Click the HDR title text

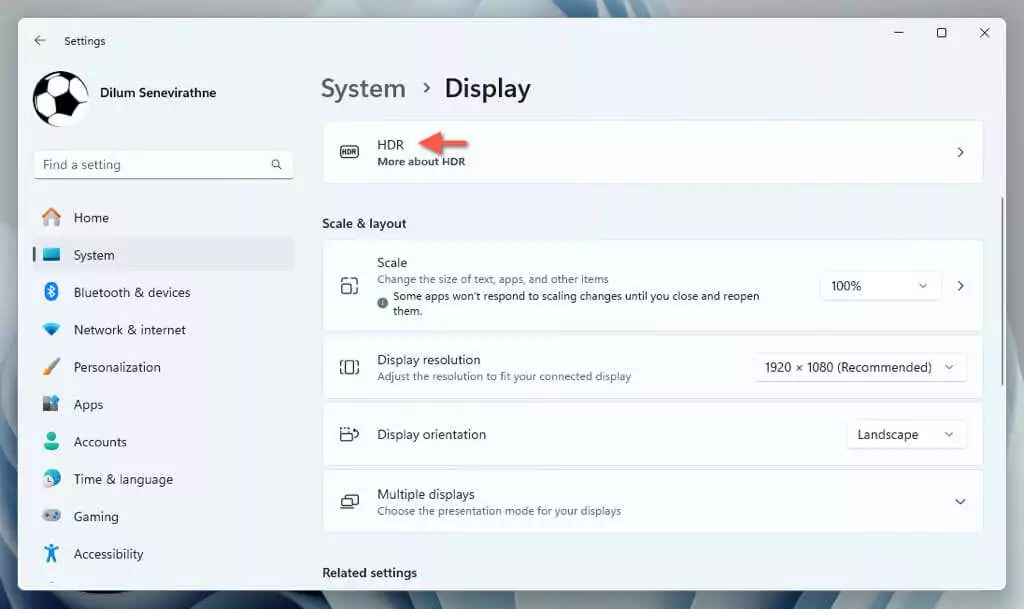pos(391,144)
